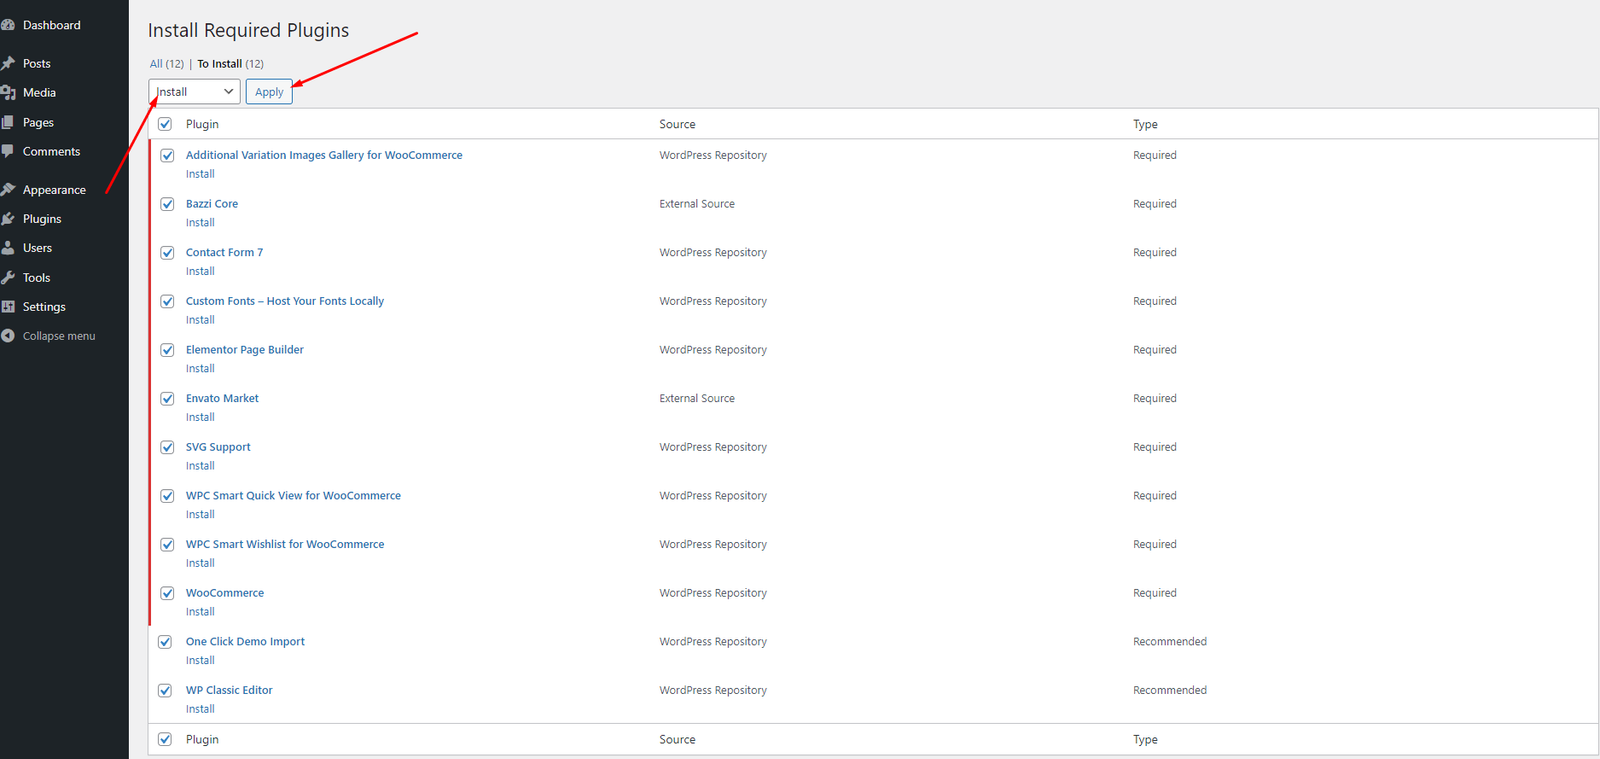This screenshot has width=1600, height=759.
Task: Click the Tools wrench icon
Action: [x=8, y=277]
